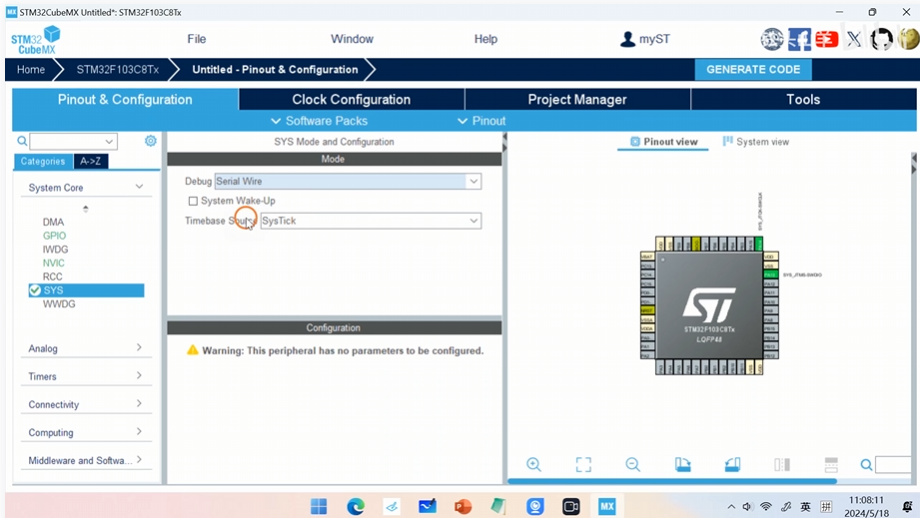Rotate chip clockwise icon
This screenshot has width=920, height=518.
click(x=682, y=465)
